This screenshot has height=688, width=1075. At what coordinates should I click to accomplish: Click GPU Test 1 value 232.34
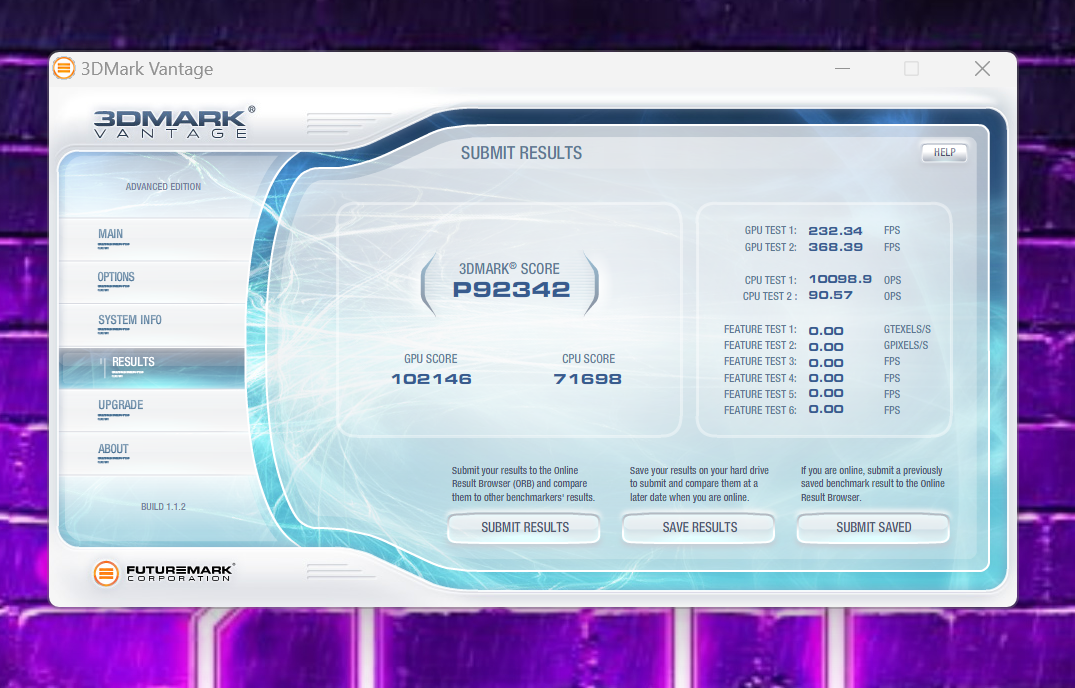(x=835, y=231)
